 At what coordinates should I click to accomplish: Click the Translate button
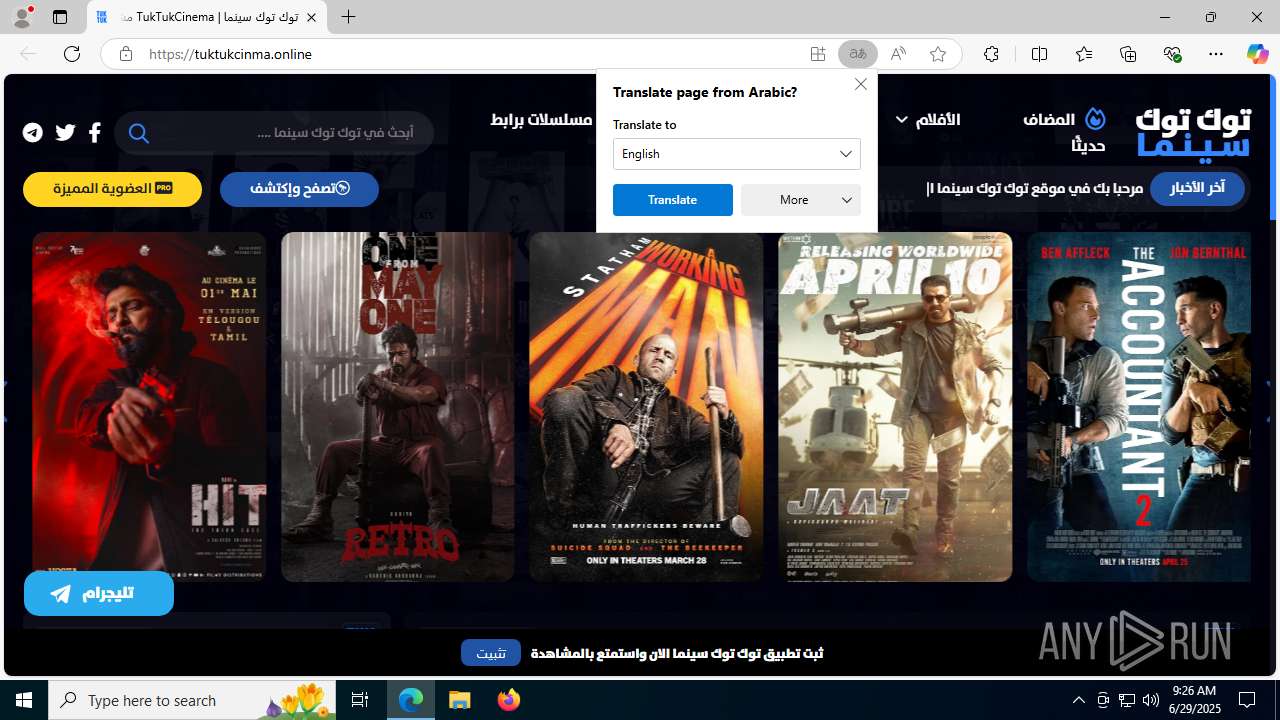coord(673,200)
